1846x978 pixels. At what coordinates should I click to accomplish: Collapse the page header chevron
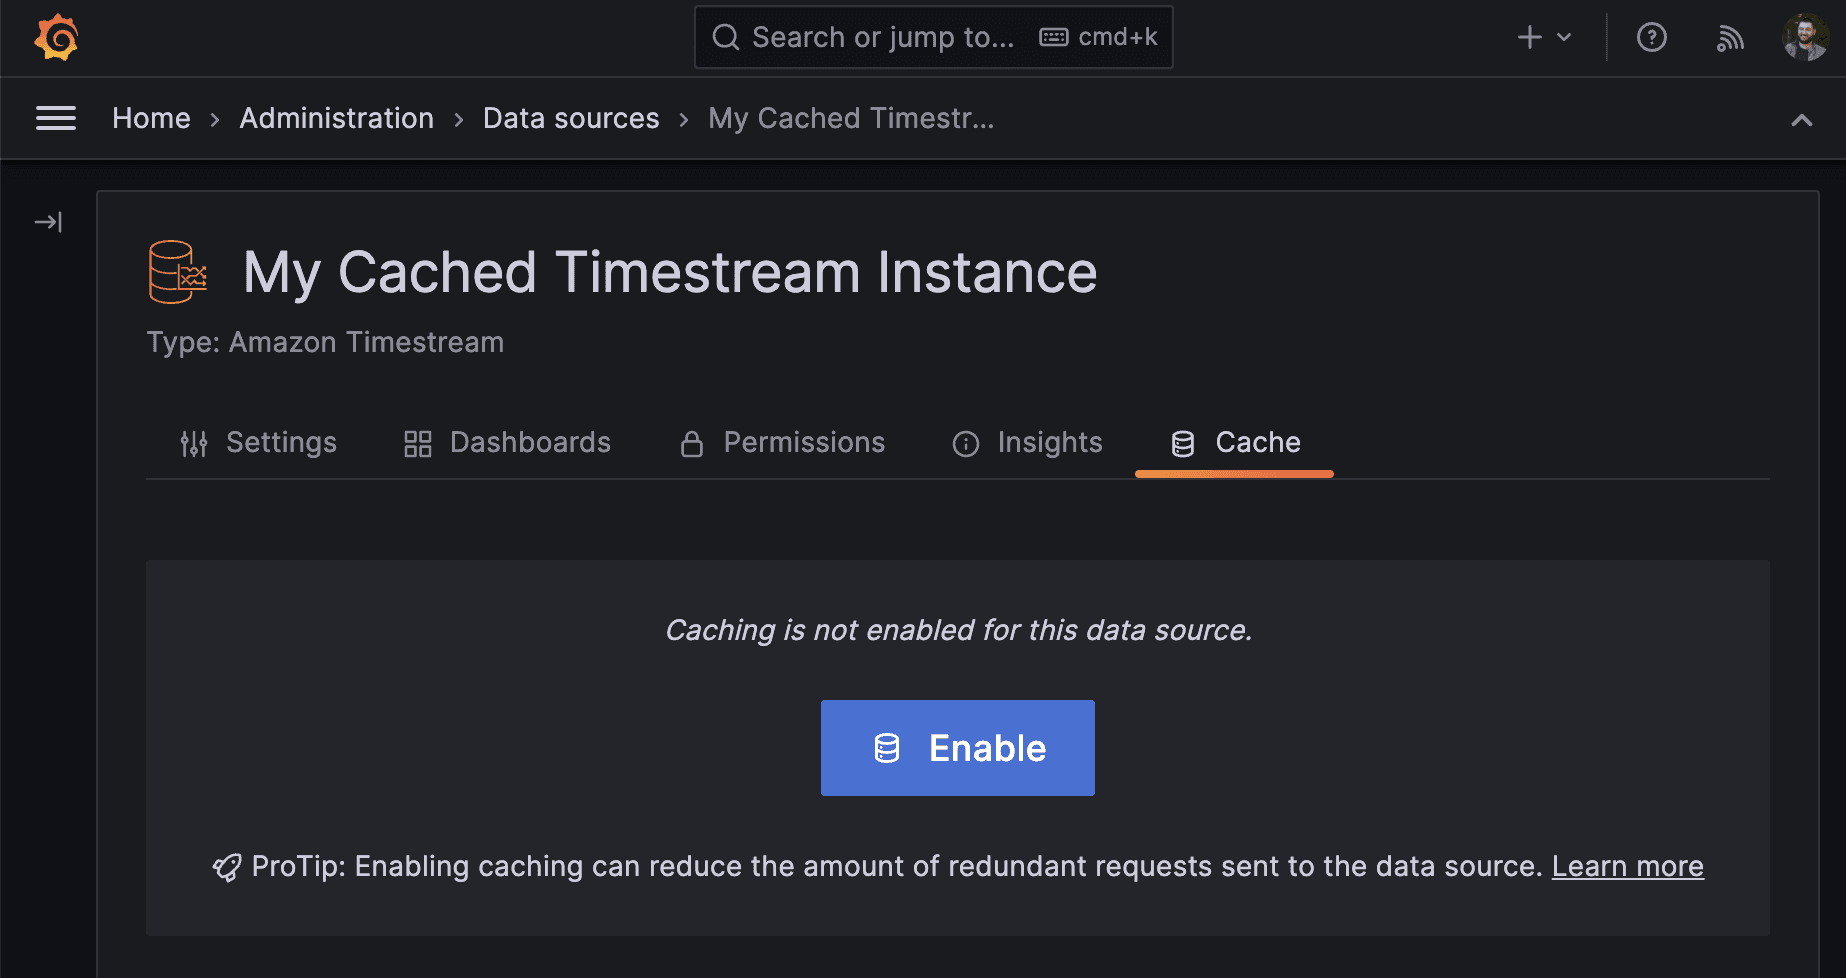1802,120
